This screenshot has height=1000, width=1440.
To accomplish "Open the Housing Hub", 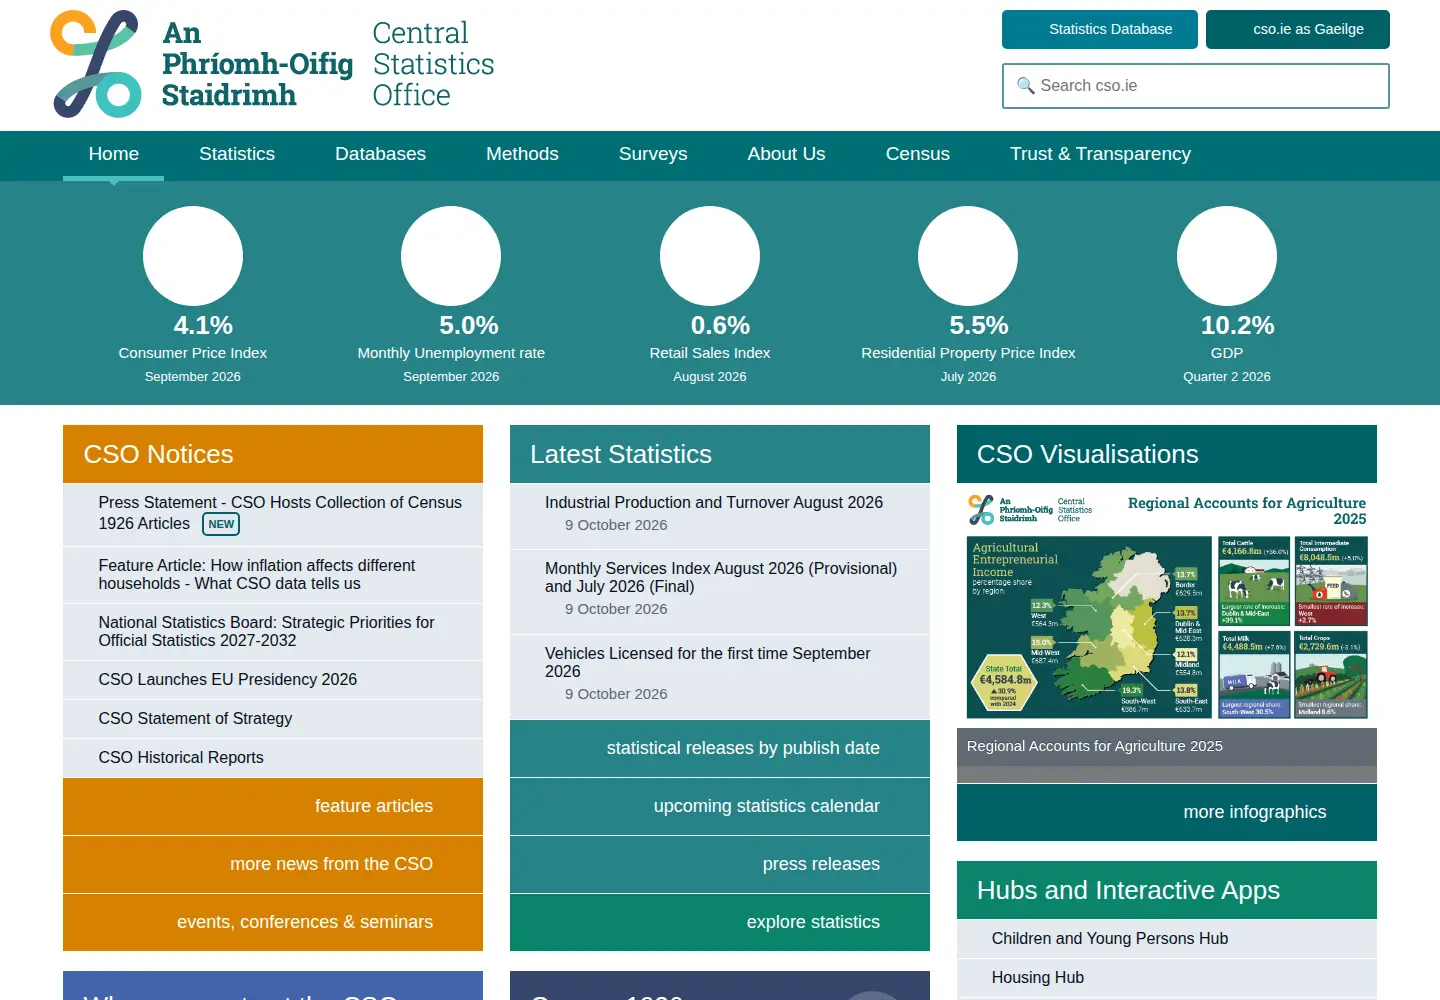I will [x=1167, y=978].
